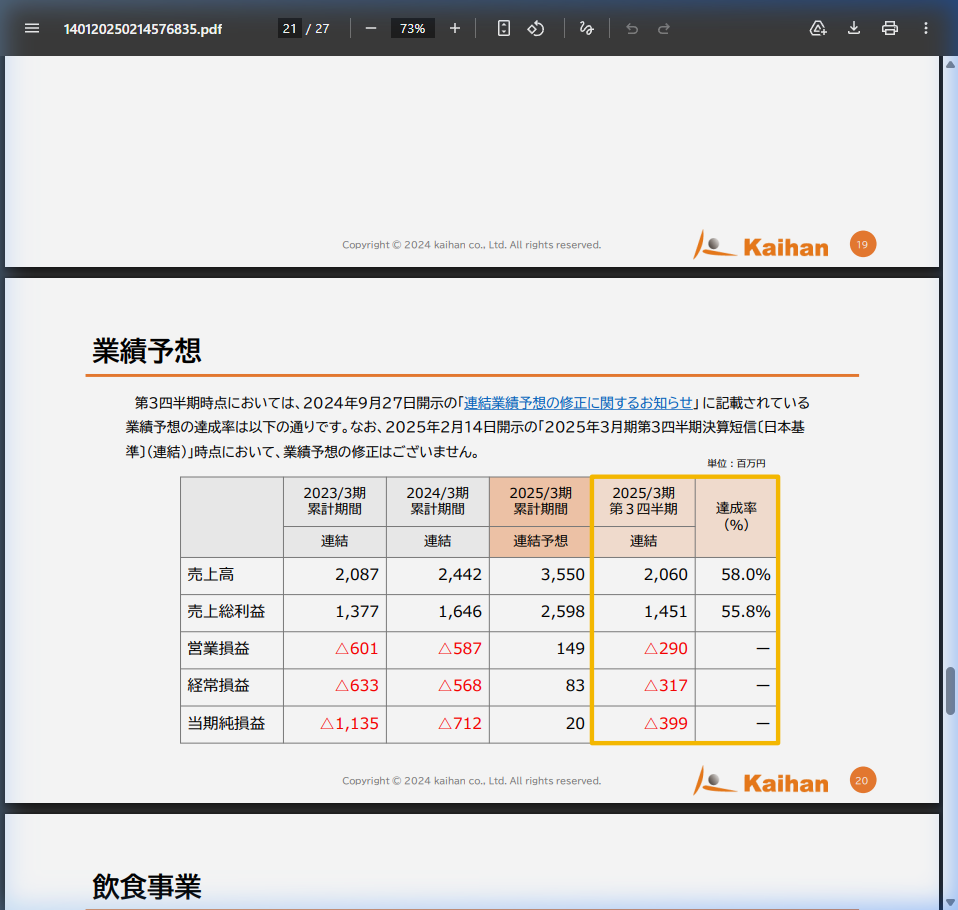Zoom out using the minus icon
This screenshot has width=958, height=910.
[370, 28]
